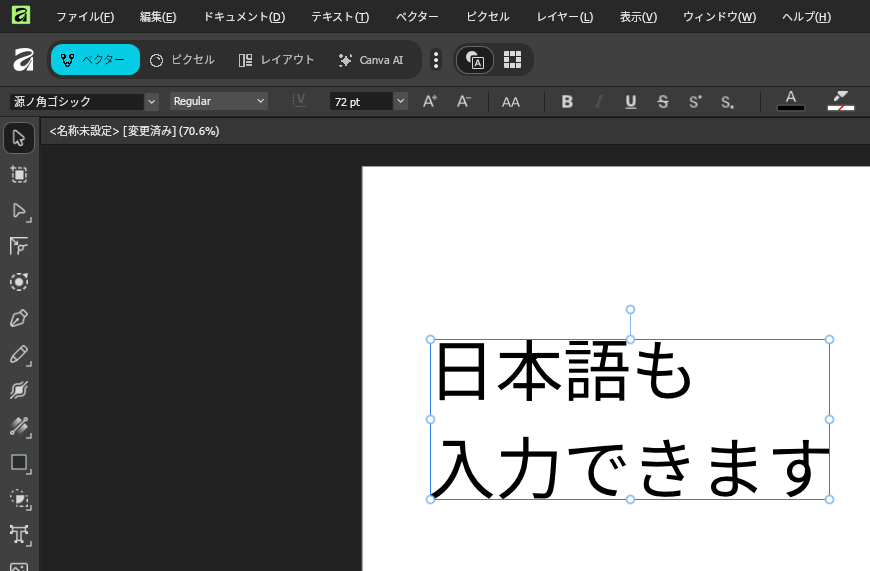Click the 日本語も text line
The height and width of the screenshot is (571, 870).
point(563,371)
